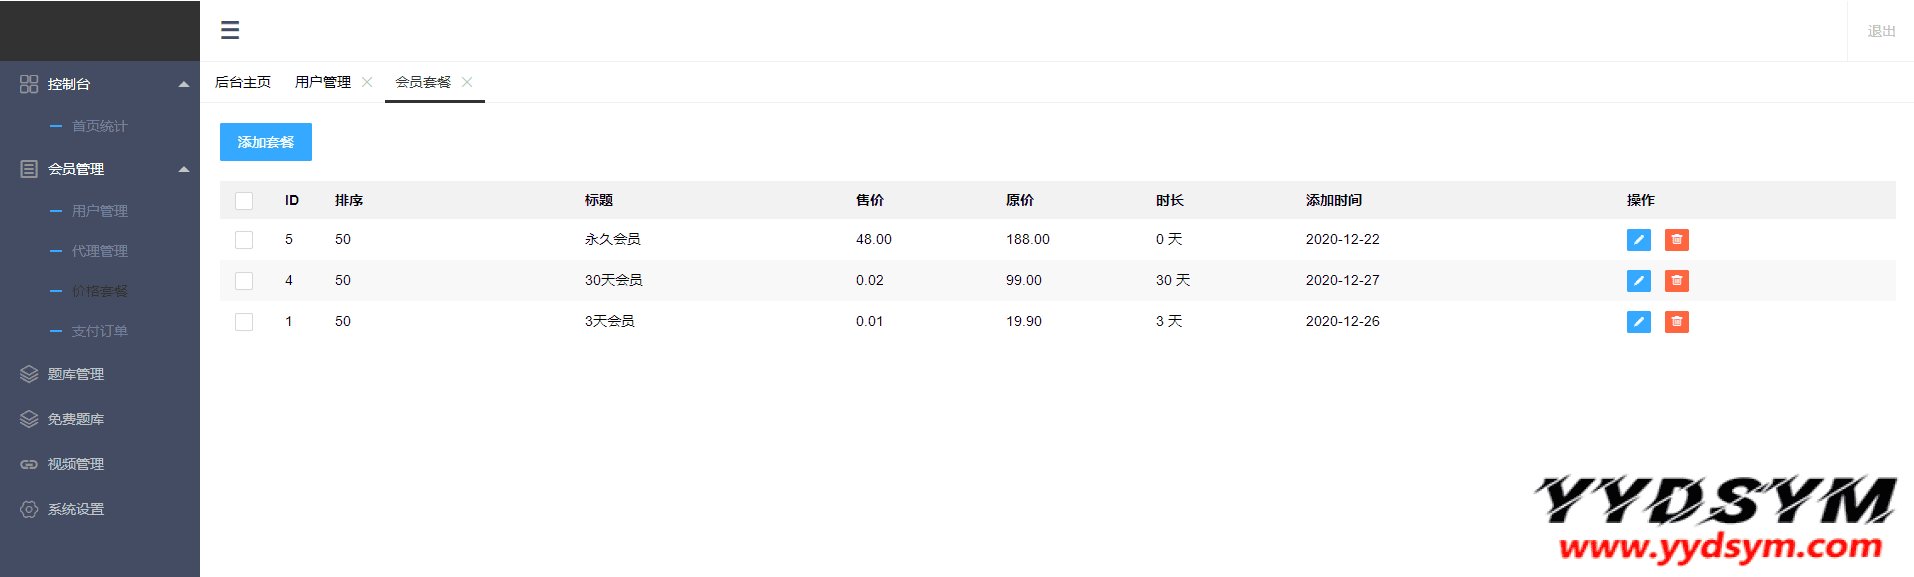
Task: Delete the 3天会员 package
Action: click(1677, 322)
